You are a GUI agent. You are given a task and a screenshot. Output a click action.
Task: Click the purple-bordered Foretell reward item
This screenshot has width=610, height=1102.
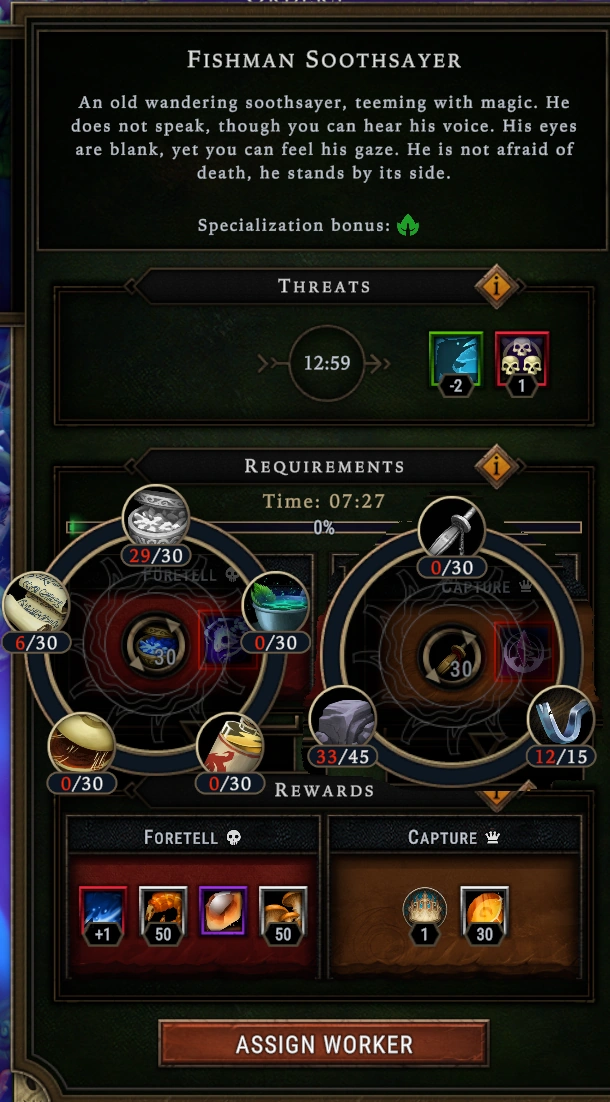point(222,910)
